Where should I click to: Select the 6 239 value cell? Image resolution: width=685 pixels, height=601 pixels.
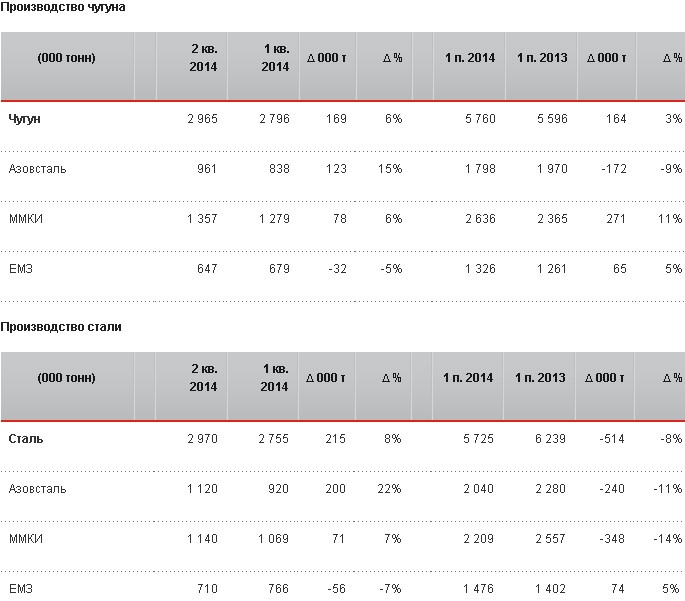click(x=548, y=439)
